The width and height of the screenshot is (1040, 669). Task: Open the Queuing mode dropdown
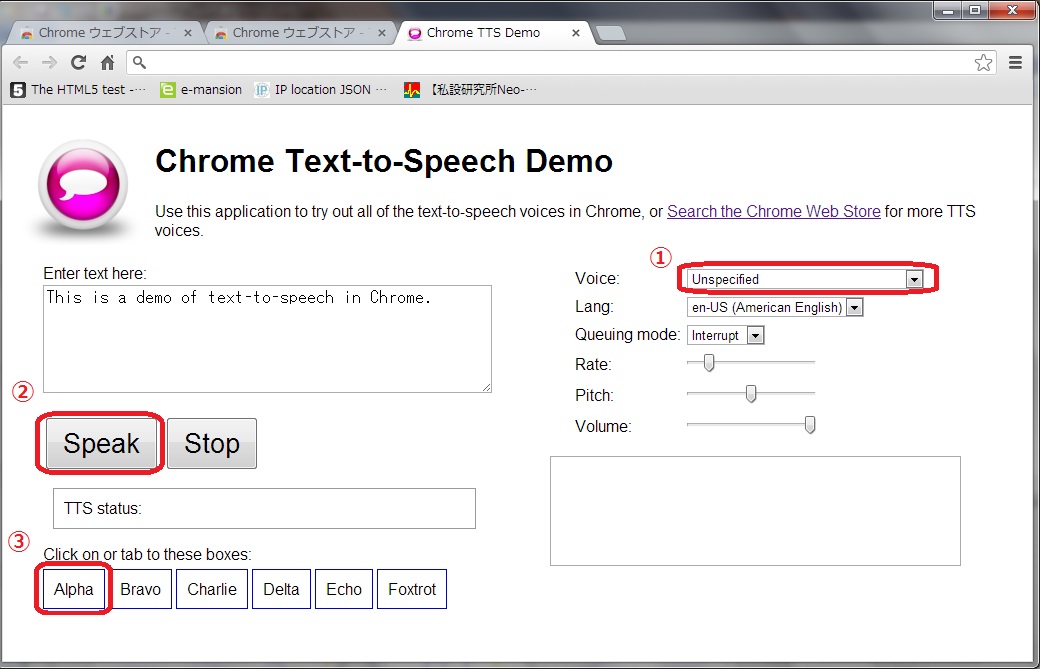[726, 335]
